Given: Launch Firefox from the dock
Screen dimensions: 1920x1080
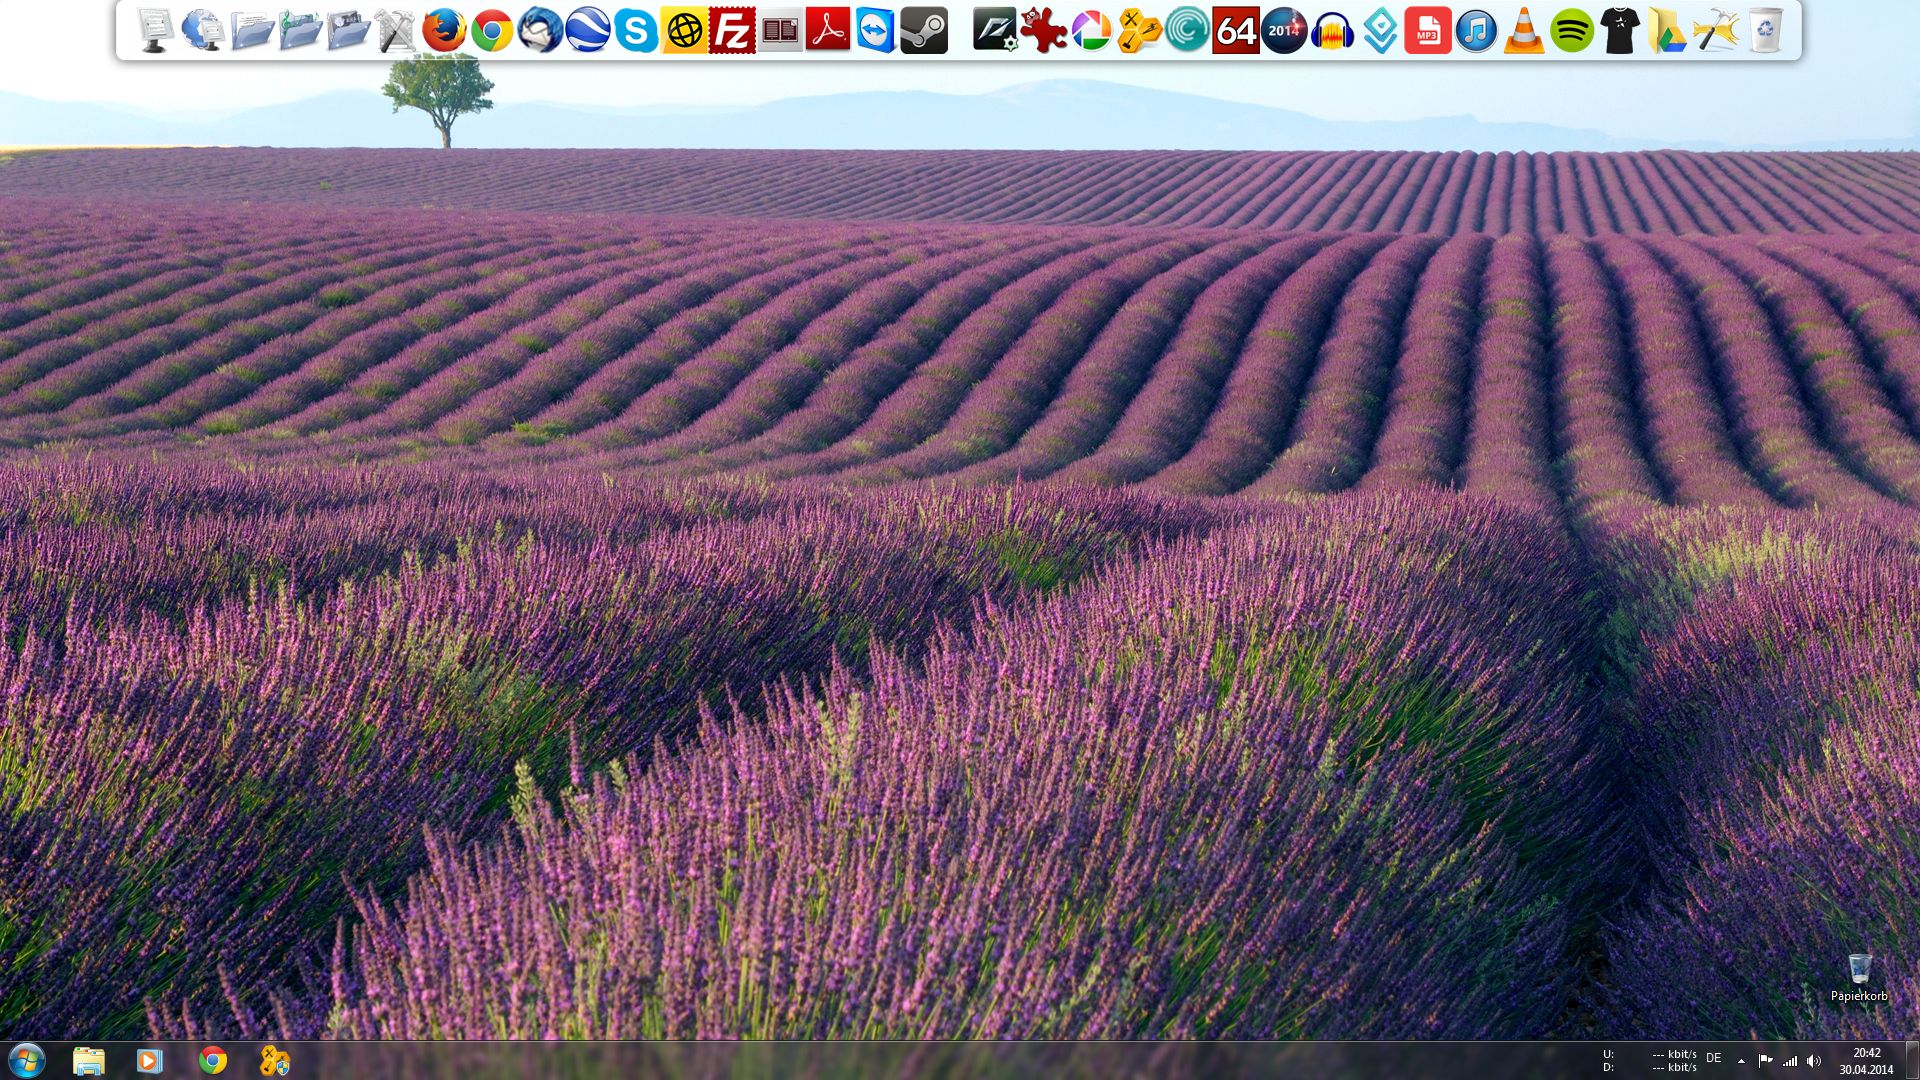Looking at the screenshot, I should tap(444, 31).
